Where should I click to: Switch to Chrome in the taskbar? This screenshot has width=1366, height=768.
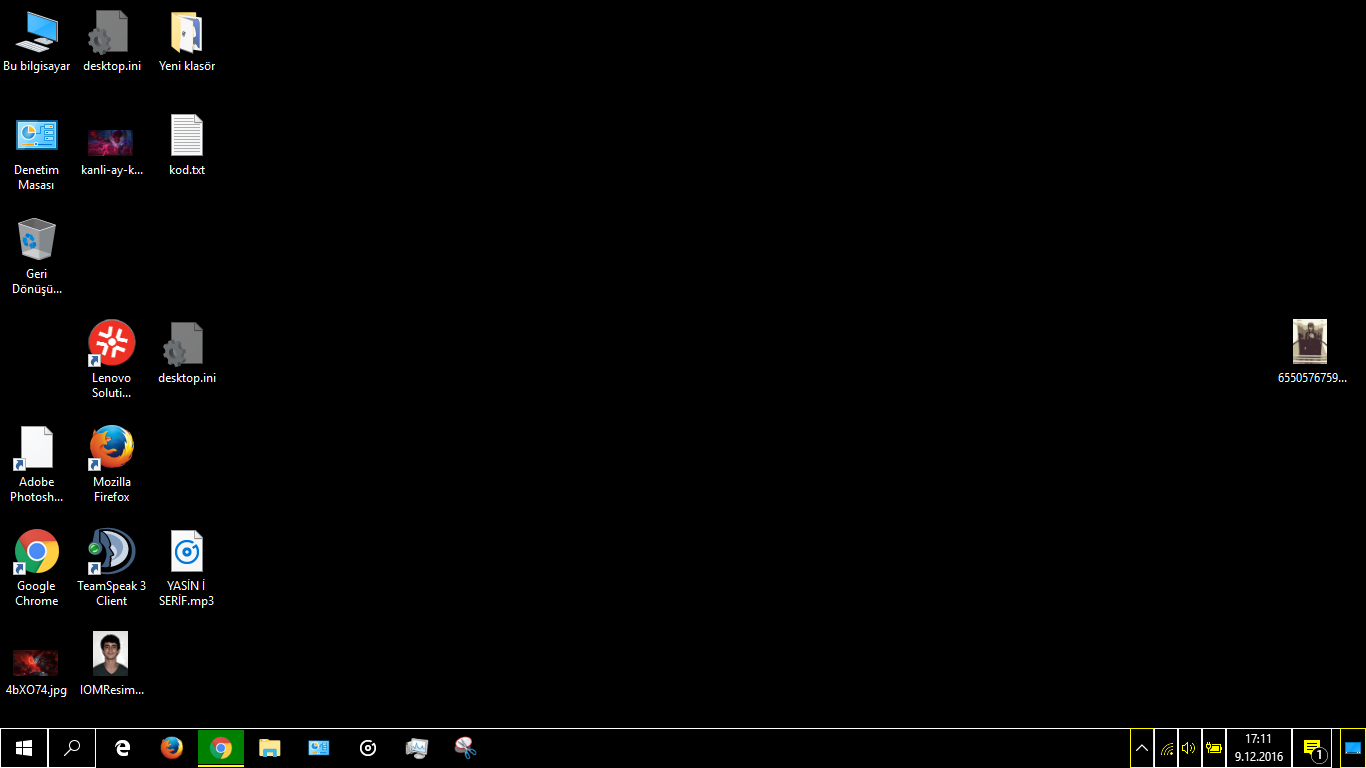(221, 748)
